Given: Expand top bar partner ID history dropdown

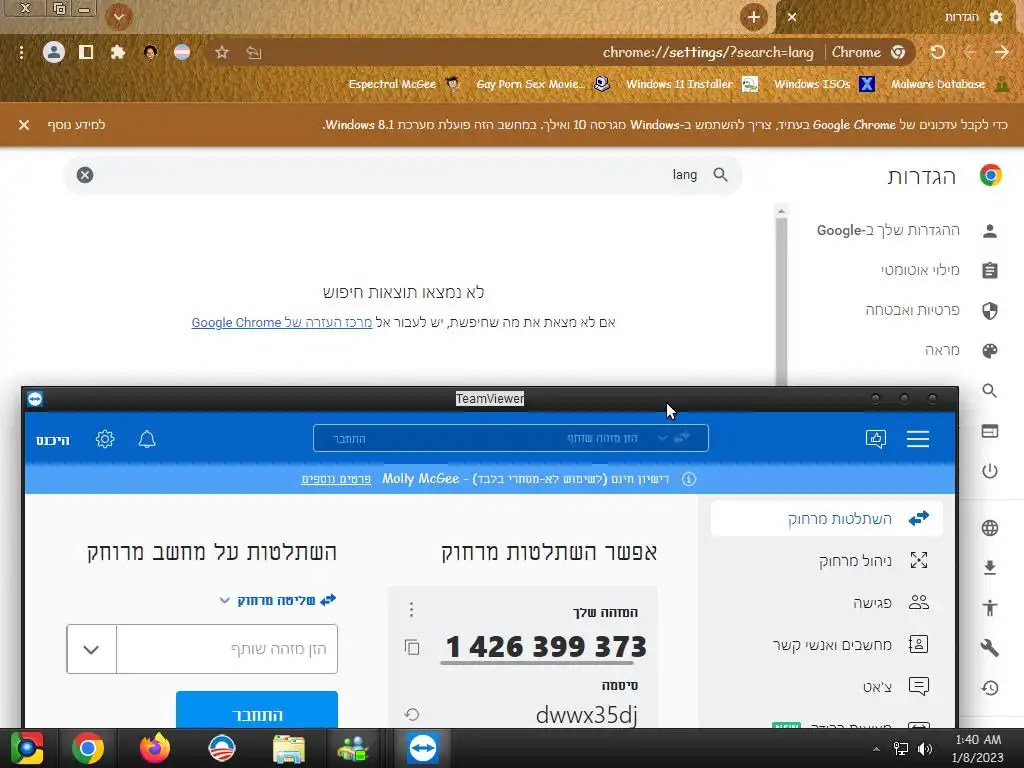Looking at the screenshot, I should click(x=662, y=438).
